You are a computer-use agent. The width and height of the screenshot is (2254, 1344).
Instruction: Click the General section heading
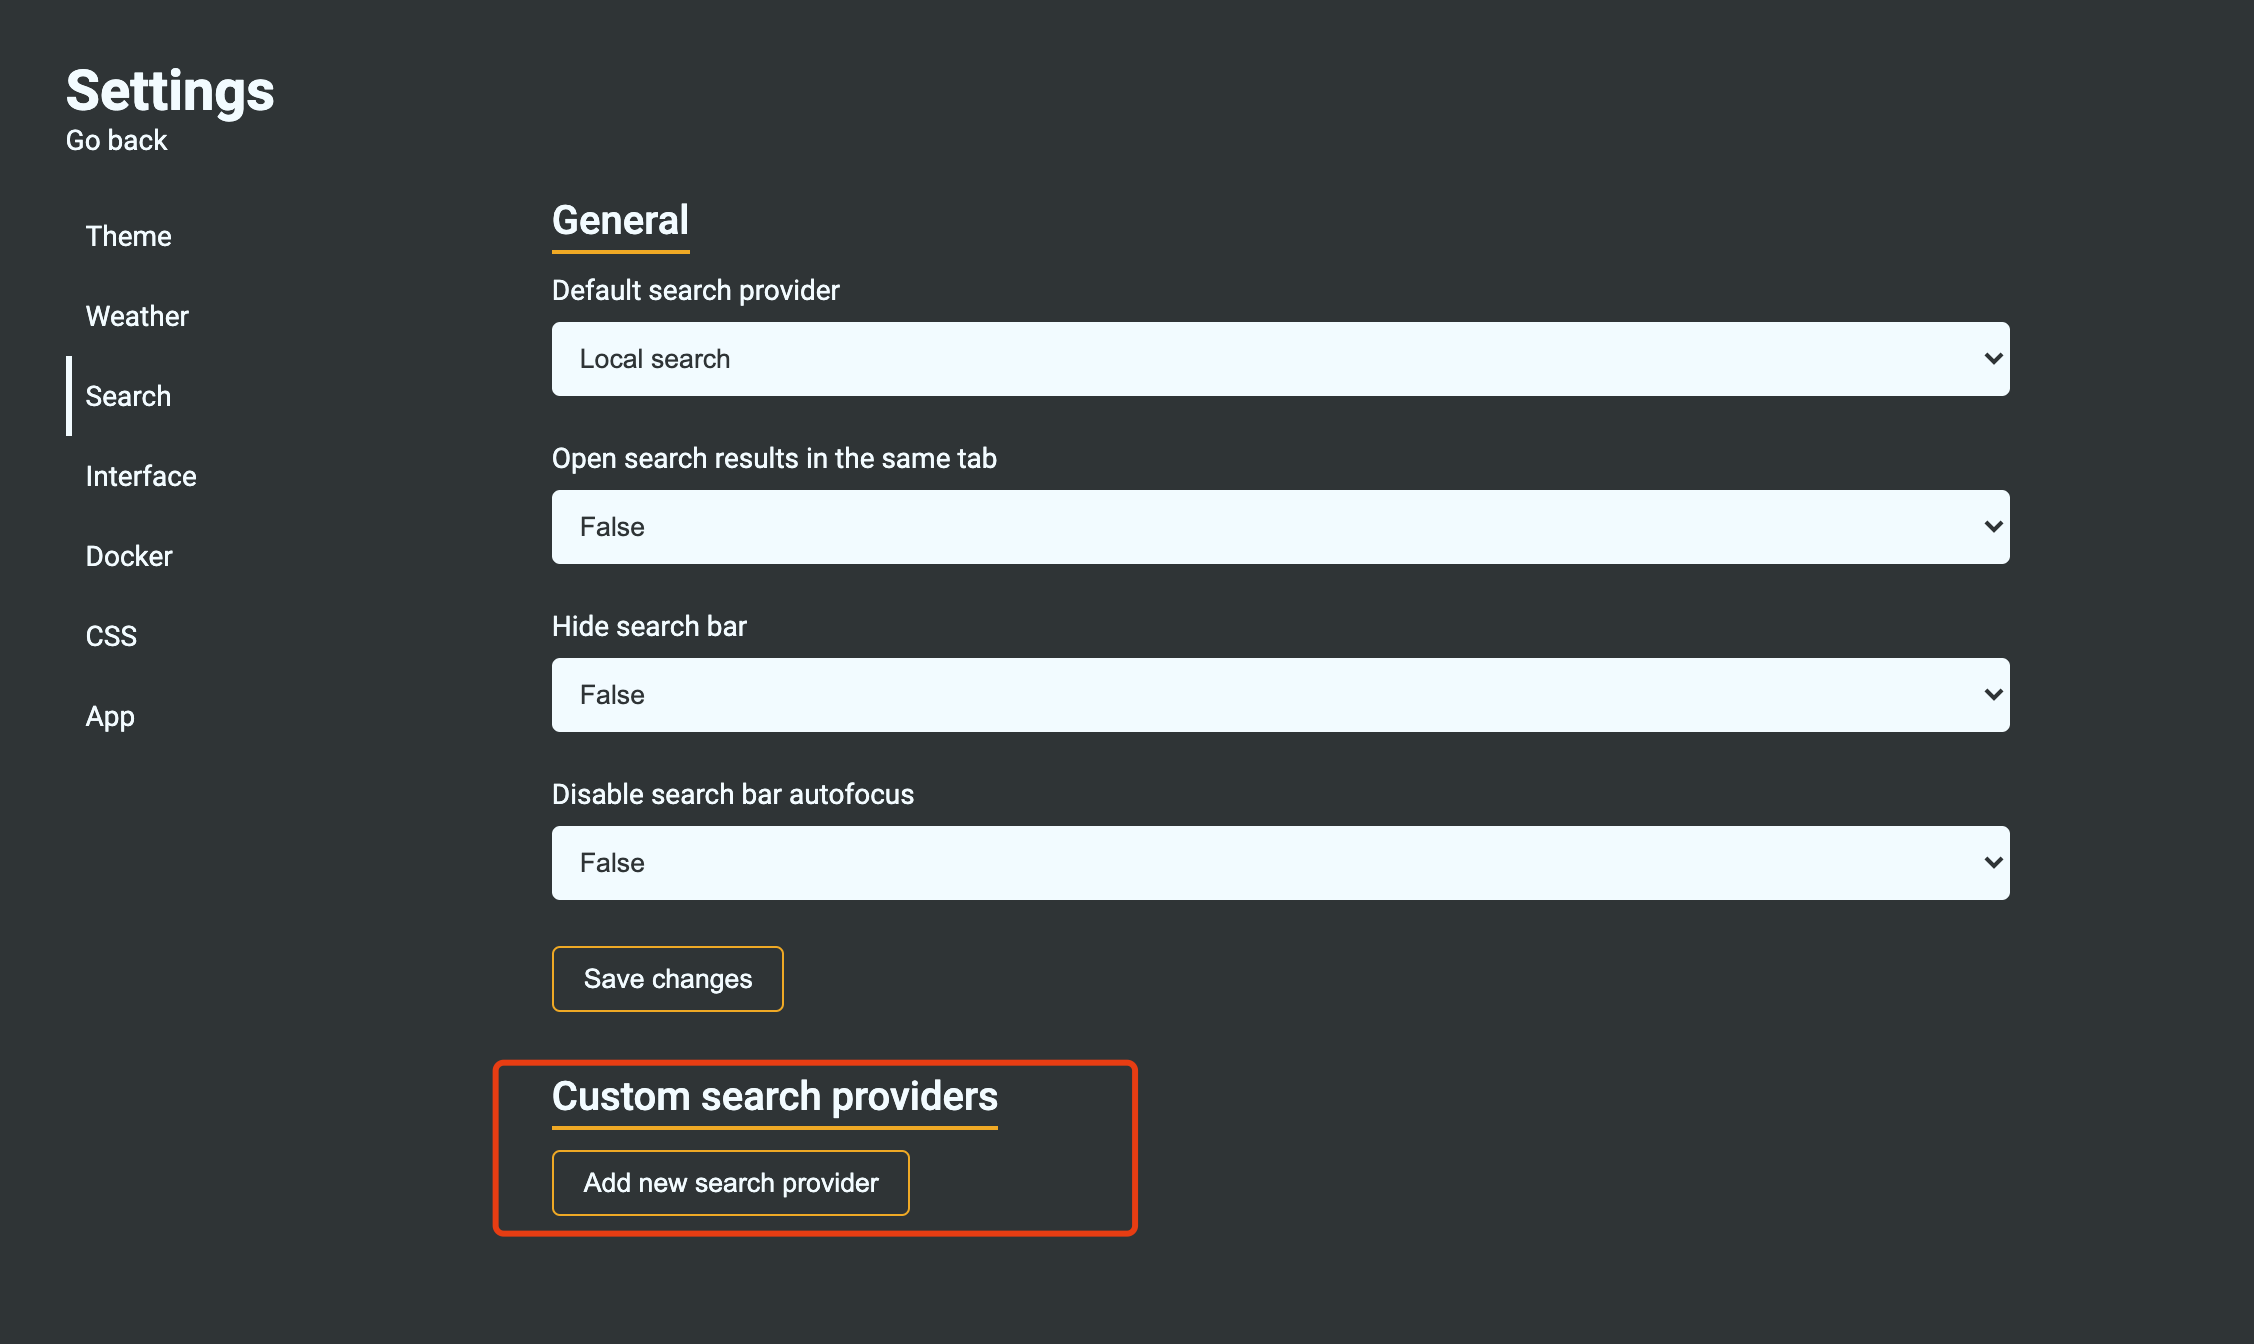coord(620,221)
